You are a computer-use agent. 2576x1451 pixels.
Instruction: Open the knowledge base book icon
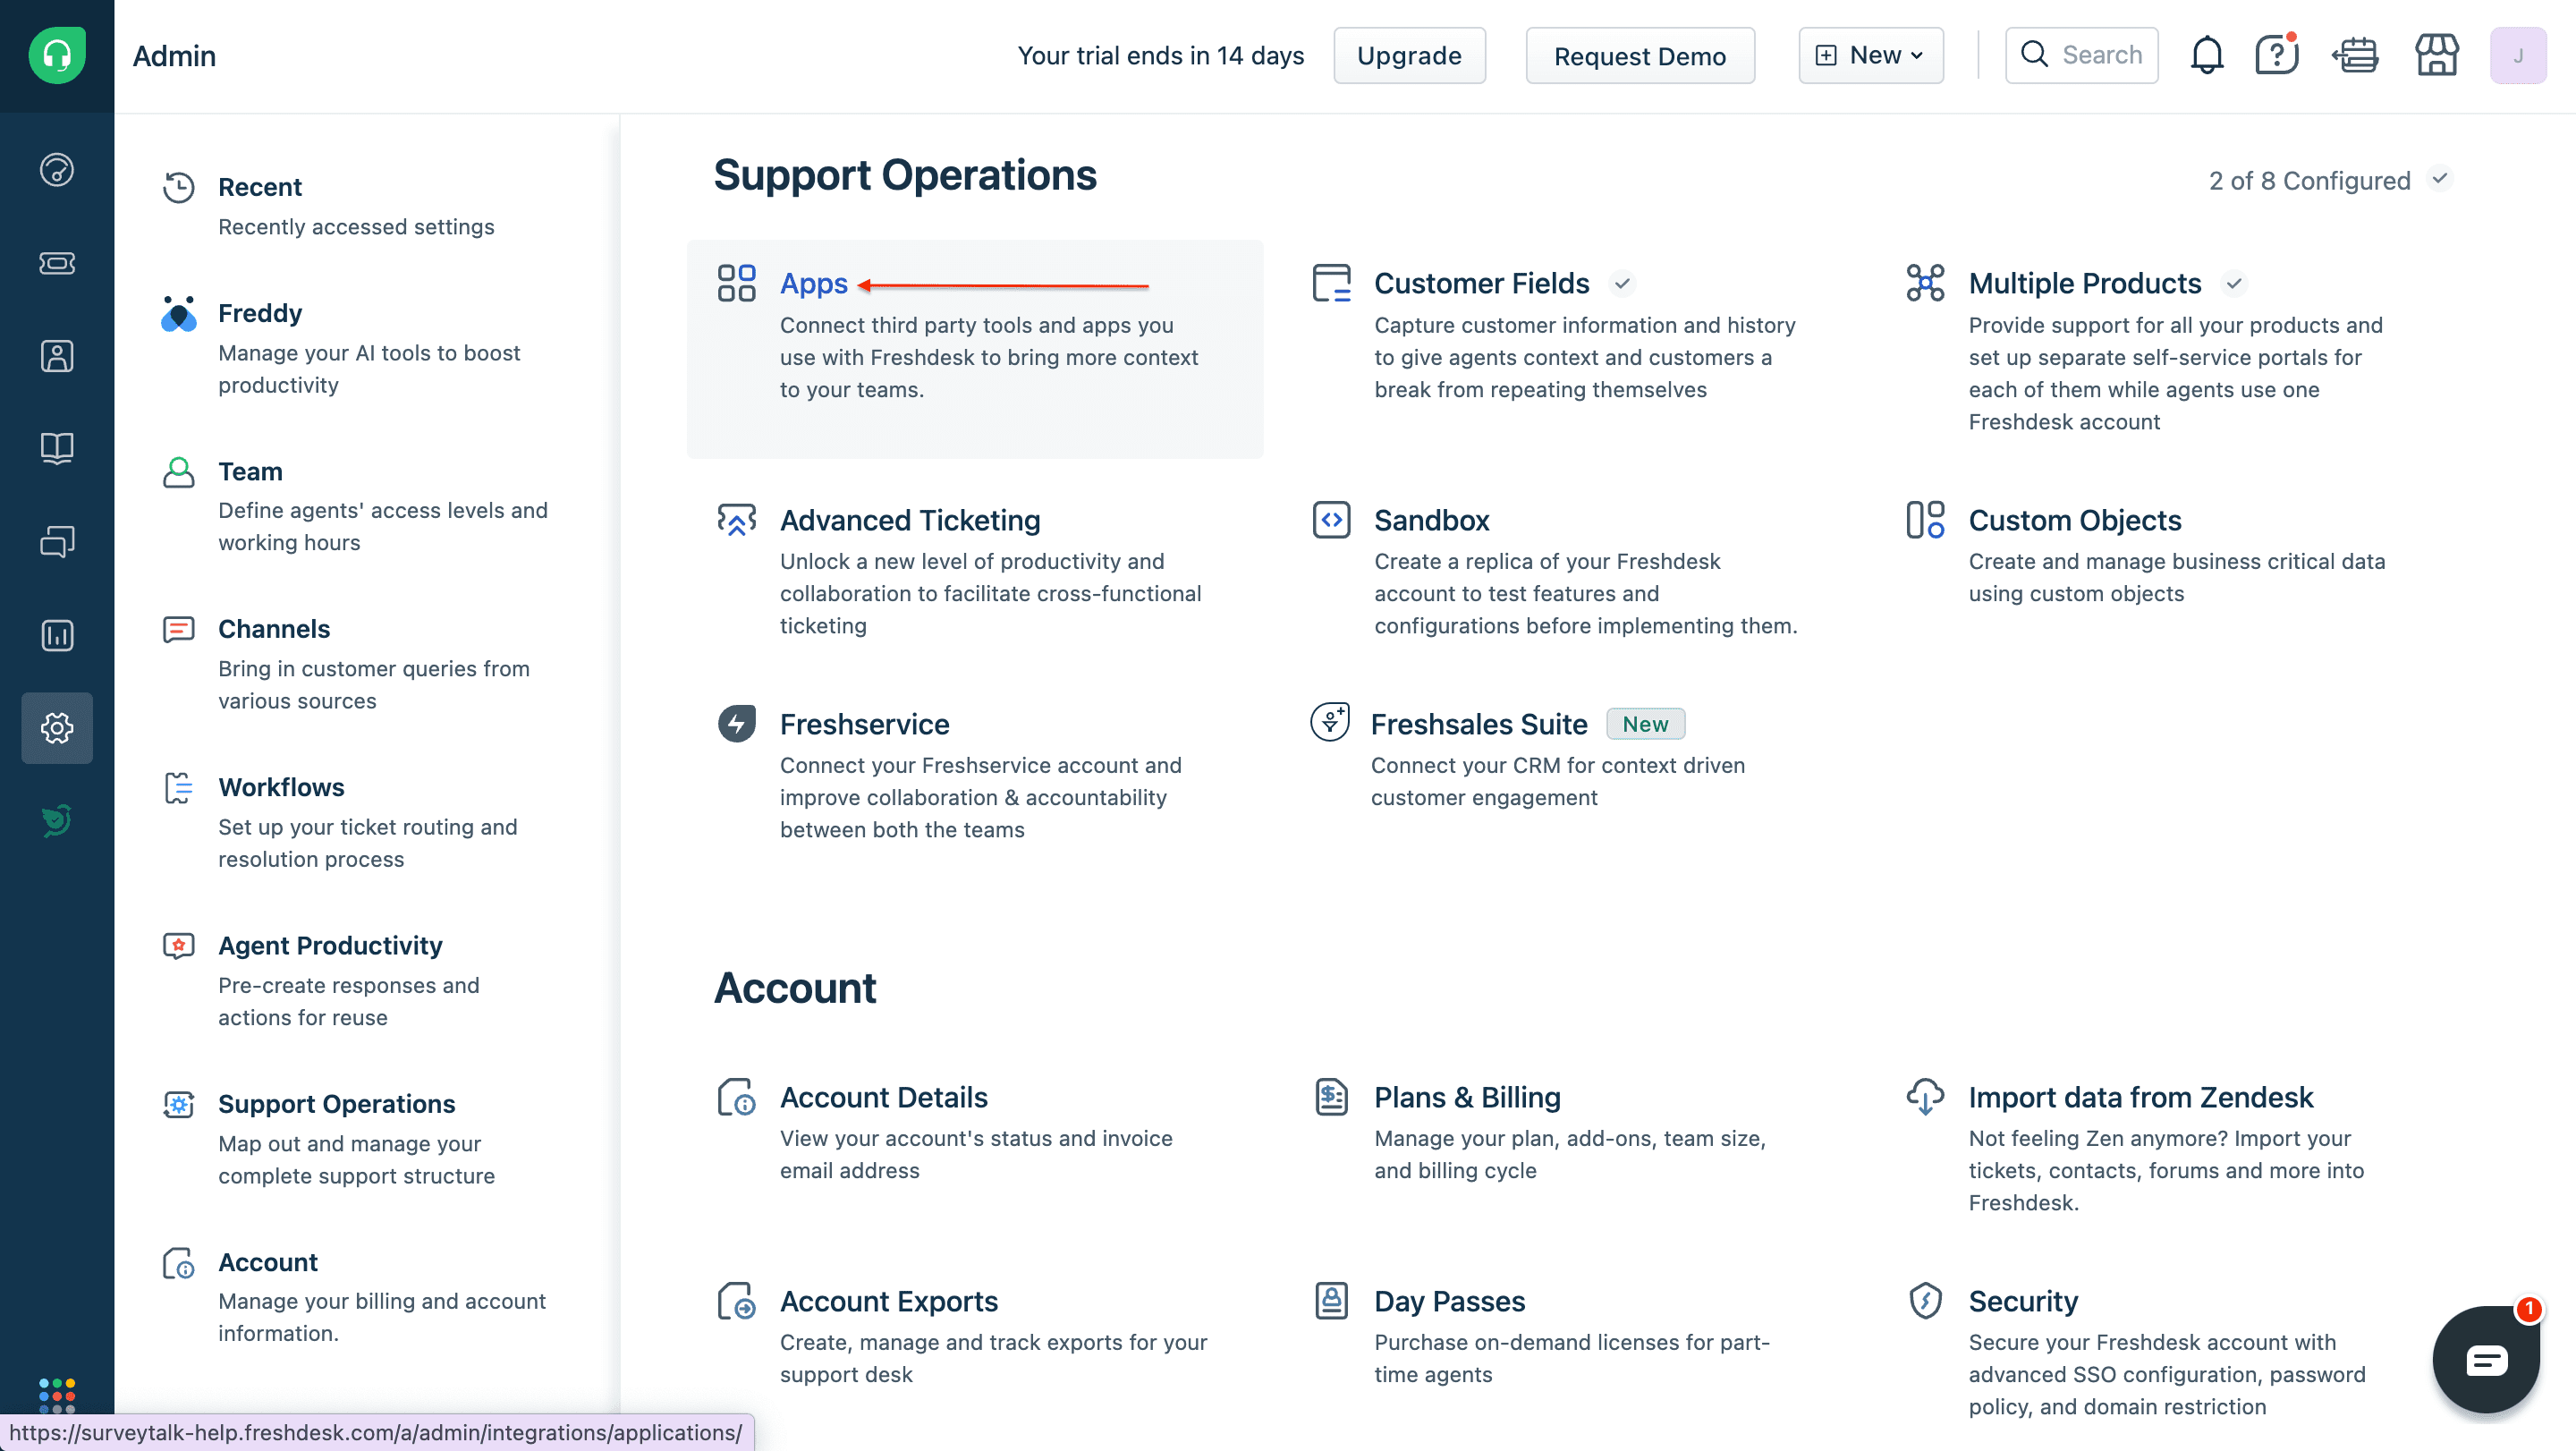pyautogui.click(x=57, y=448)
